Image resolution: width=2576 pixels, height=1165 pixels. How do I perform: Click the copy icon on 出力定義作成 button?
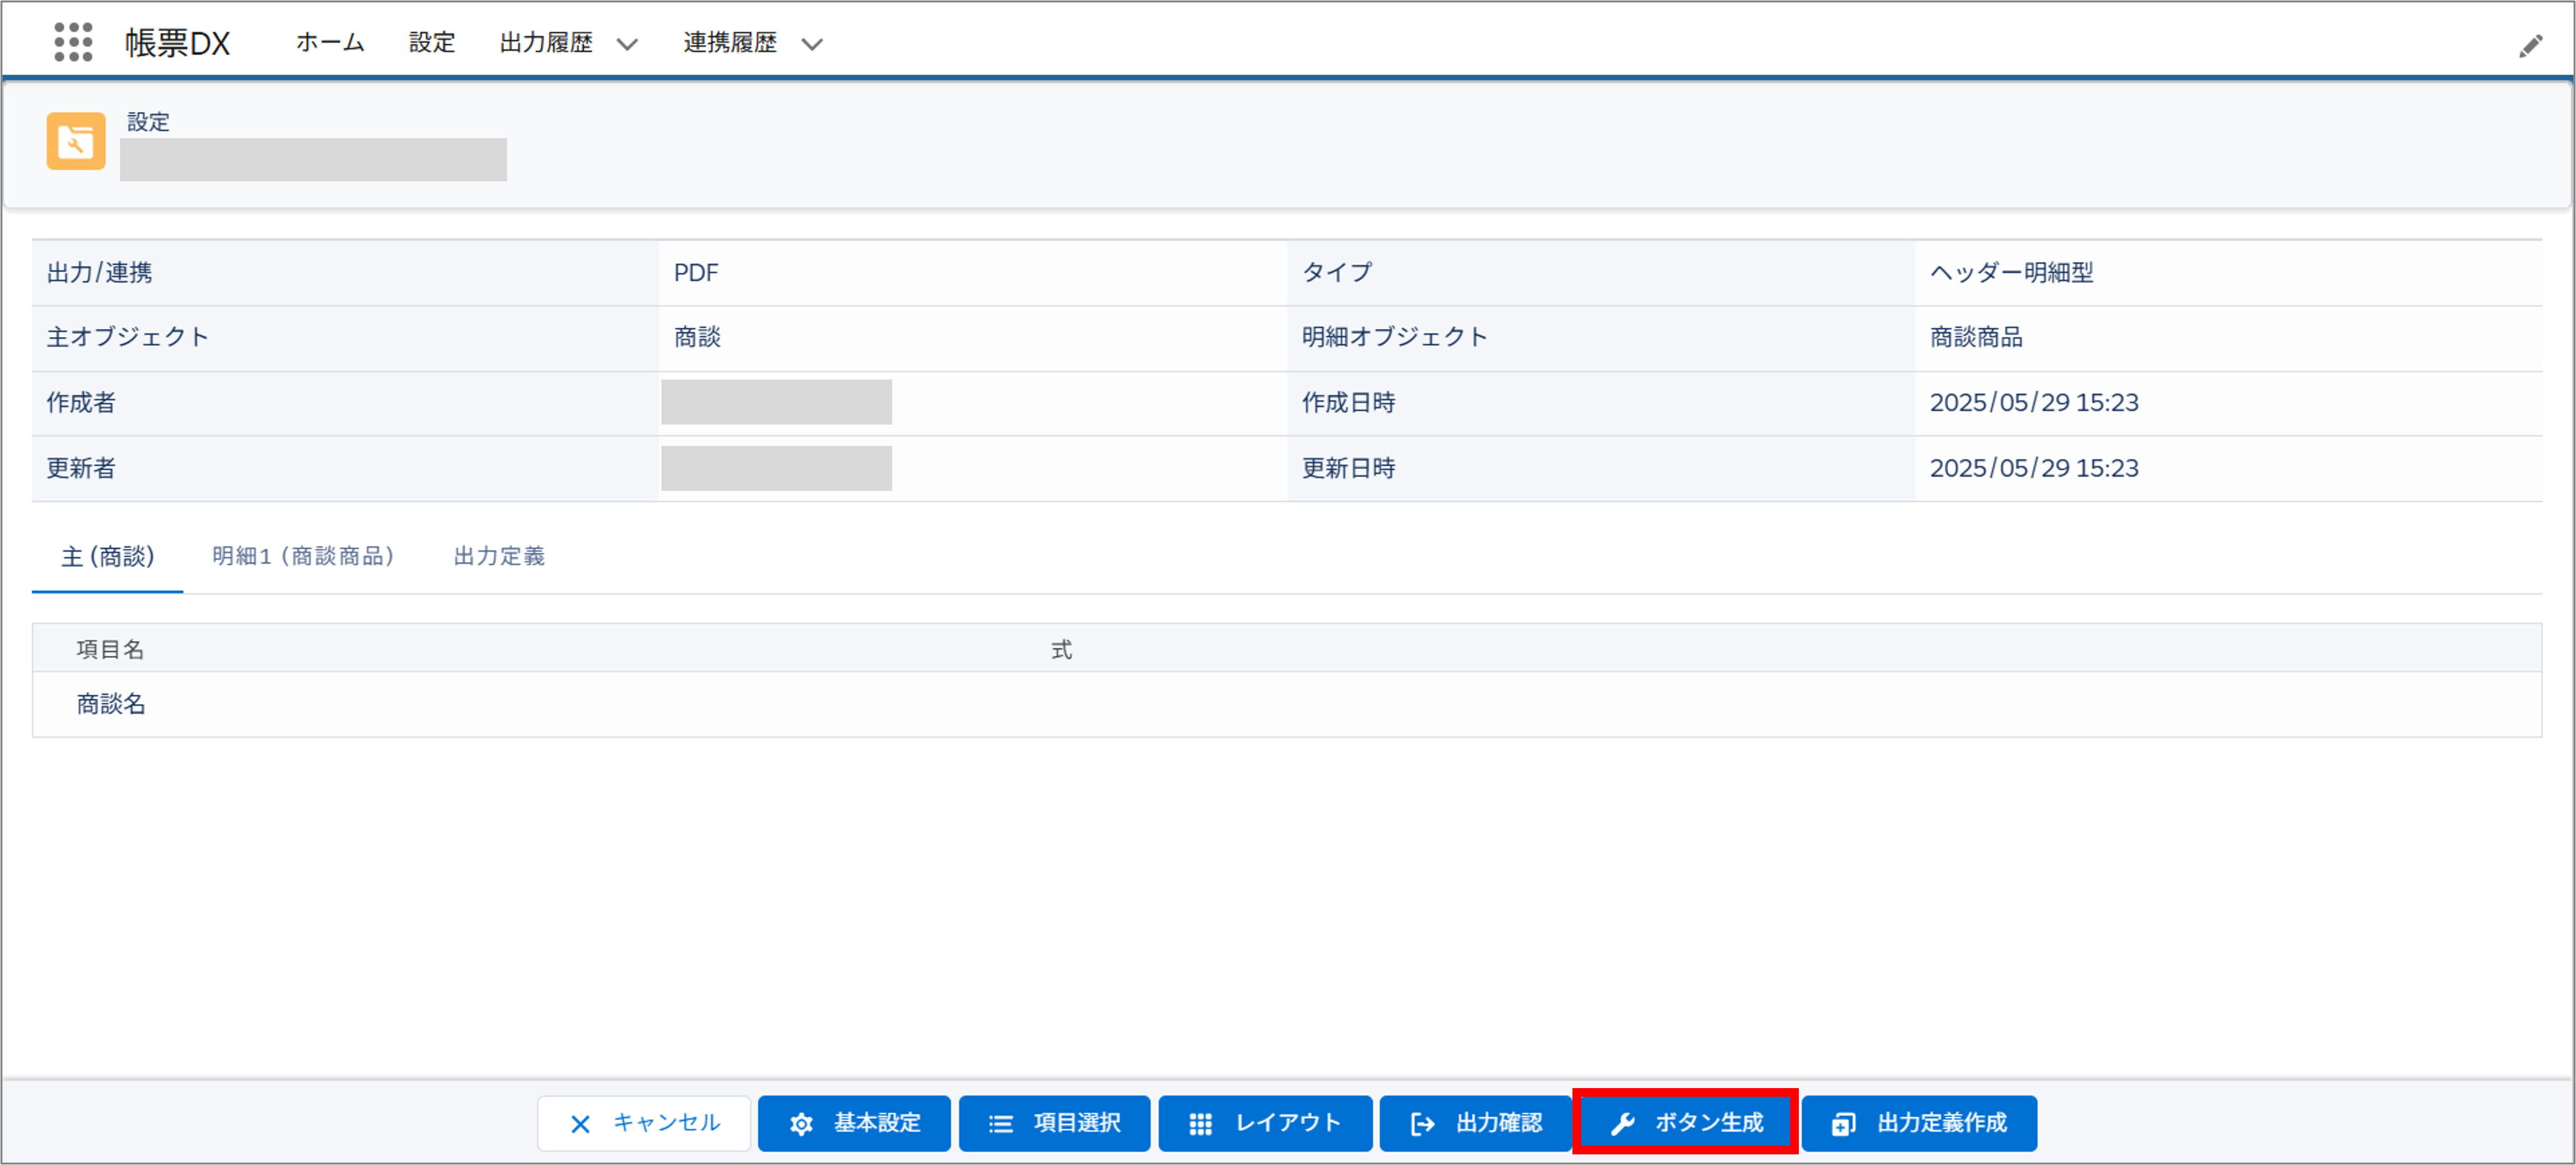1843,1124
